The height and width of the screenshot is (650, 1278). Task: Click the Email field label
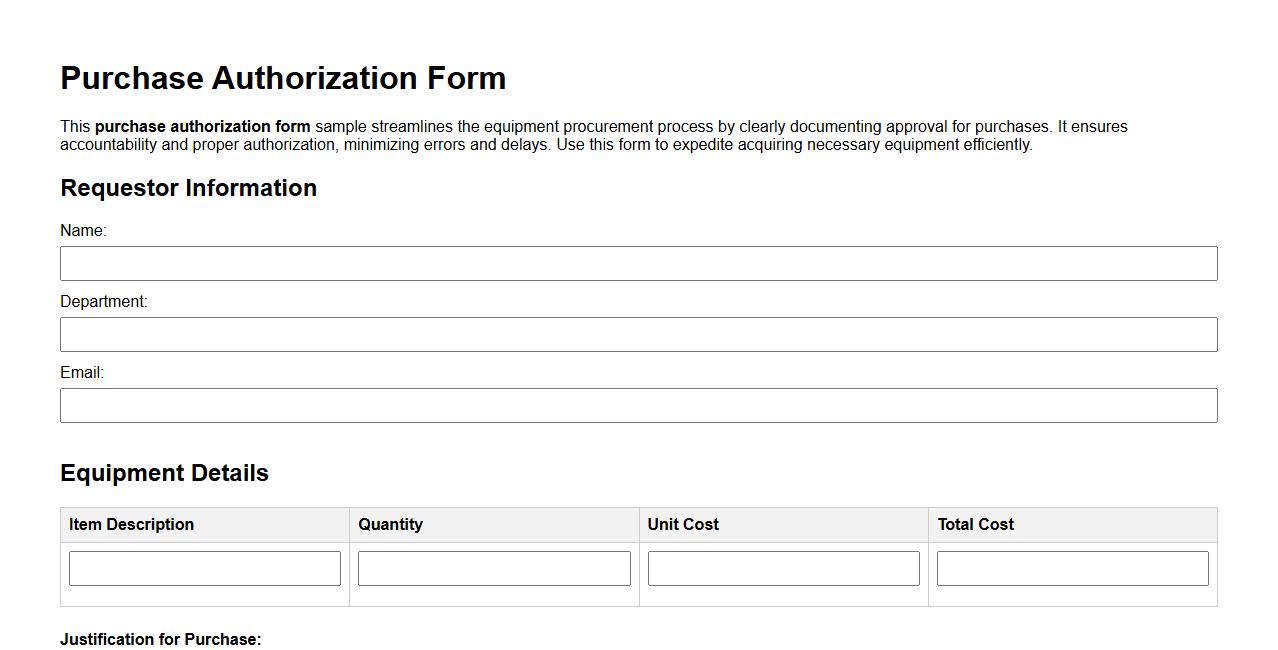pos(82,372)
